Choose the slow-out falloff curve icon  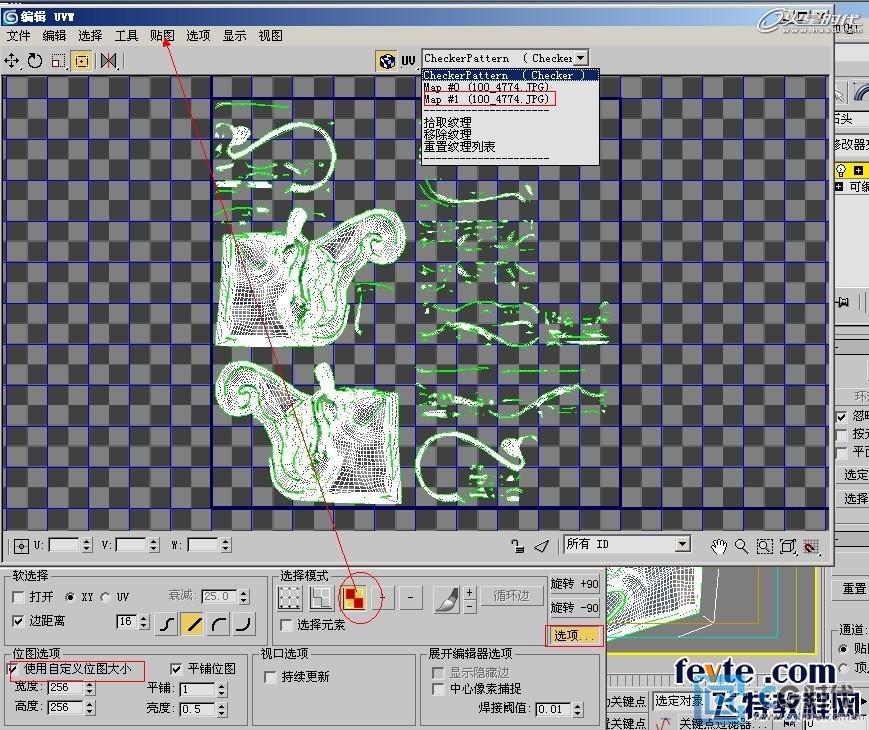[x=218, y=624]
